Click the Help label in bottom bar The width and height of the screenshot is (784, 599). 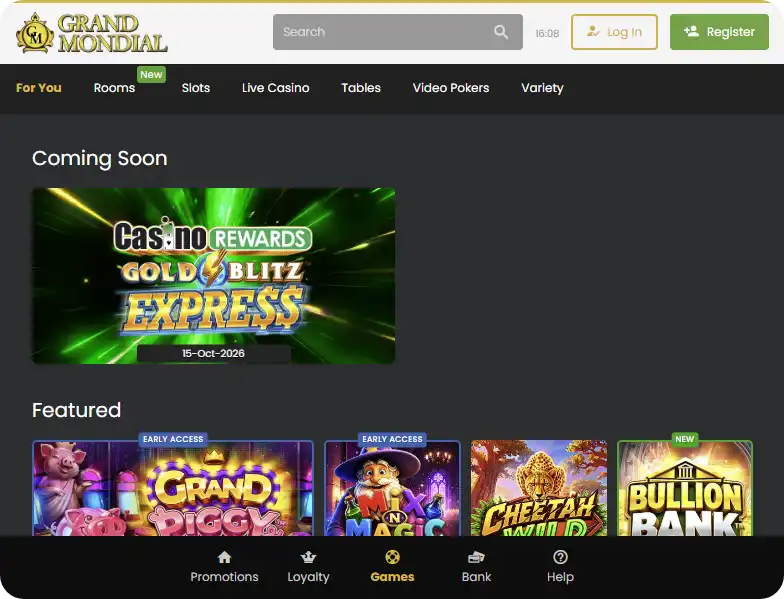(560, 577)
